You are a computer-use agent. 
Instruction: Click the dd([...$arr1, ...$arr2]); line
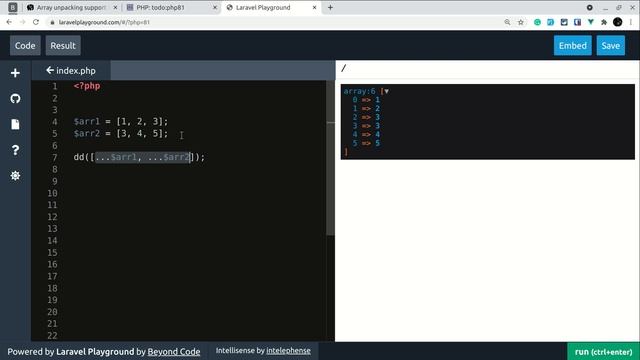[139, 157]
